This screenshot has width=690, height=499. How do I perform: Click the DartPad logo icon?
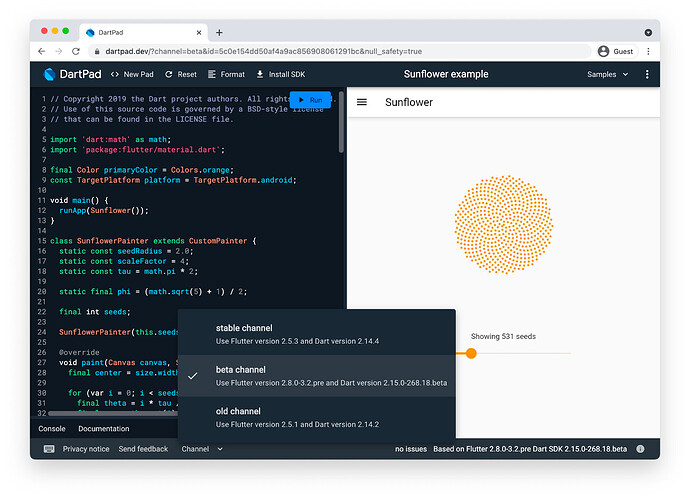51,74
